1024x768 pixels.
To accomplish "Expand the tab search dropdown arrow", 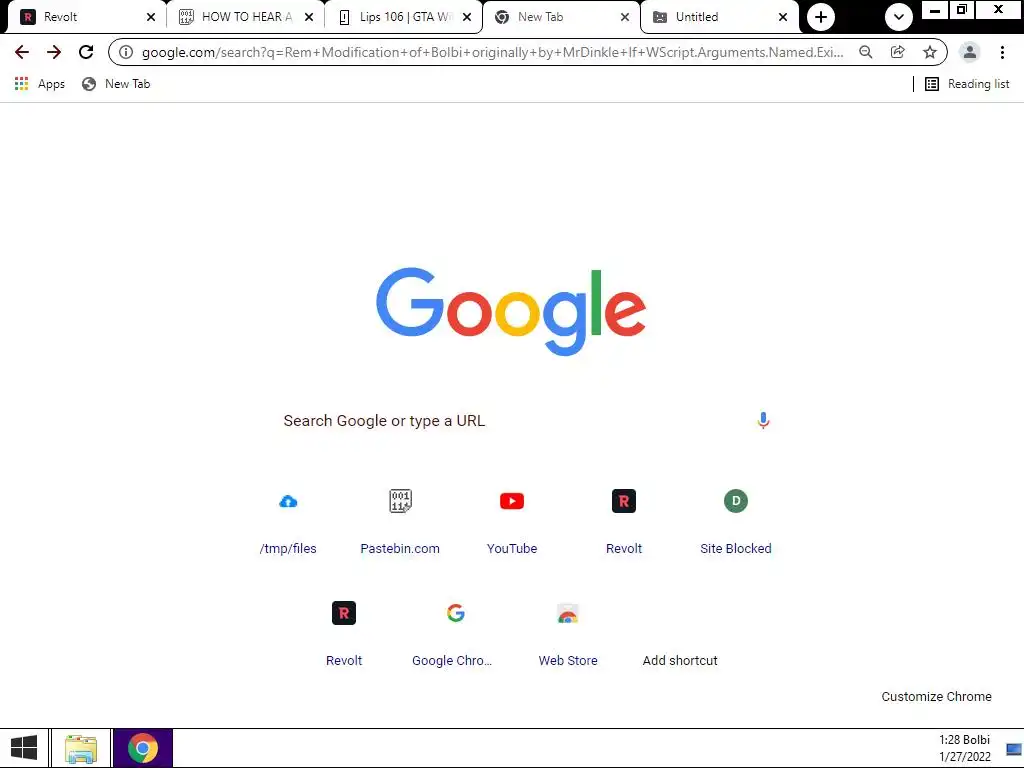I will (899, 17).
